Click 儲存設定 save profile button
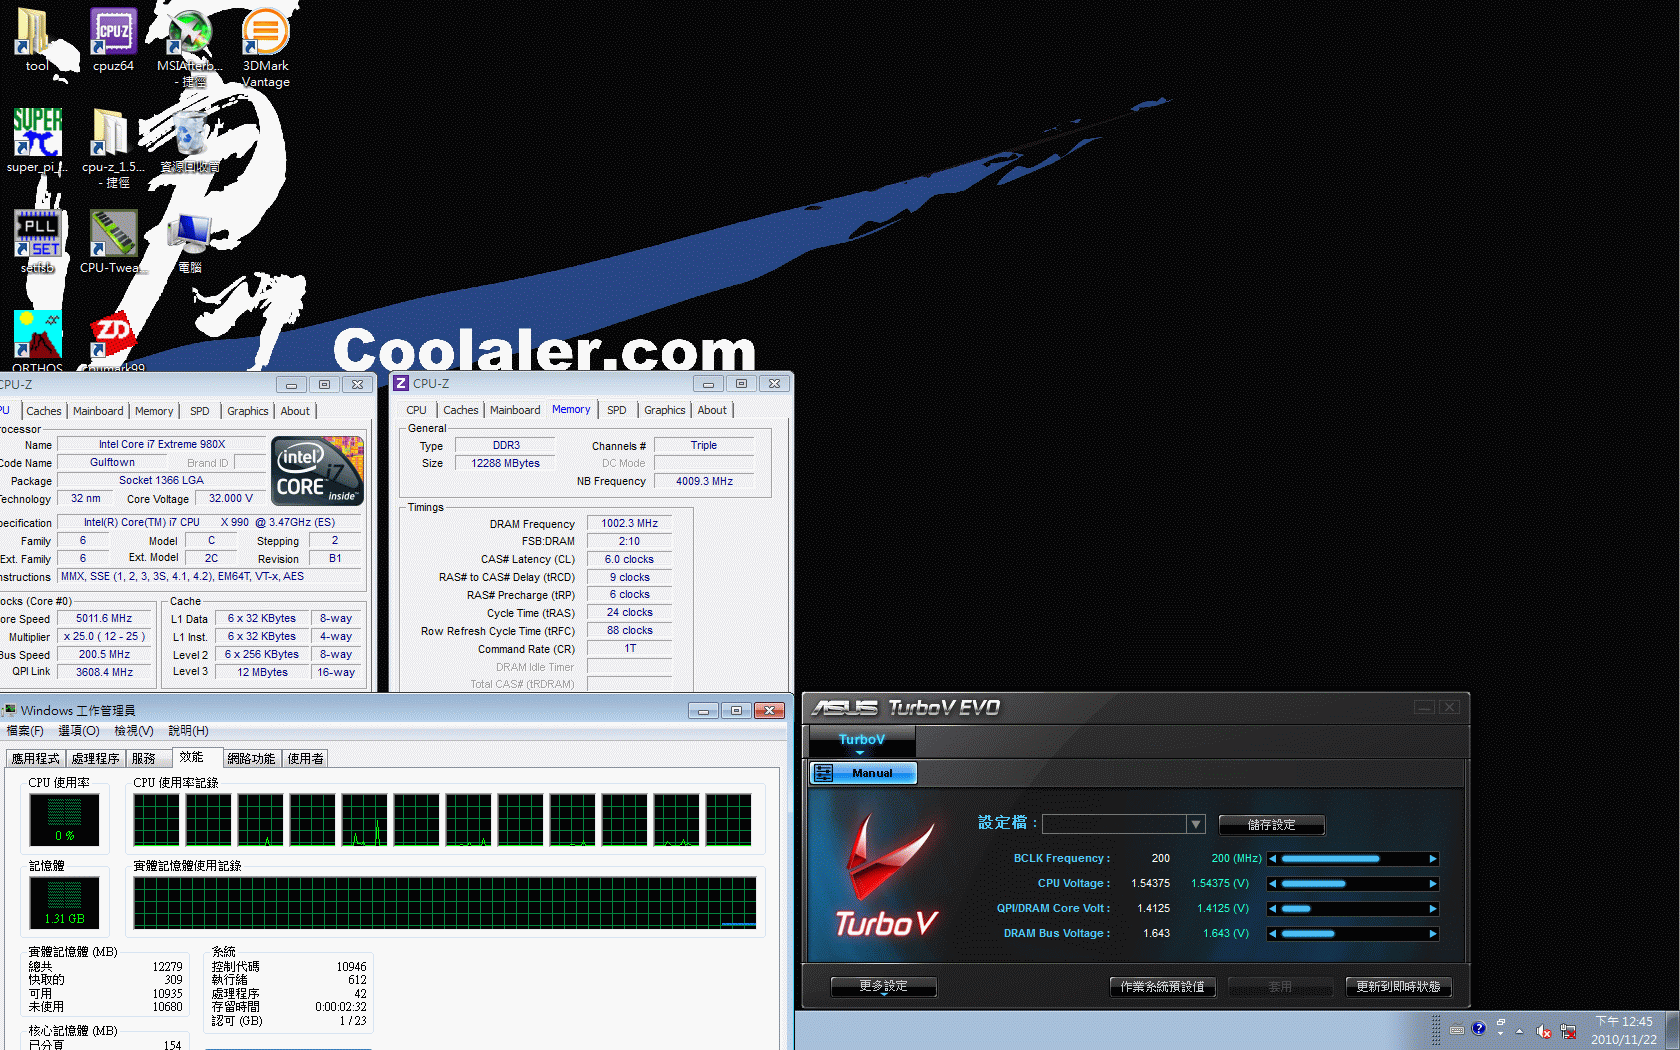Screen dimensions: 1680x1050 [1272, 825]
